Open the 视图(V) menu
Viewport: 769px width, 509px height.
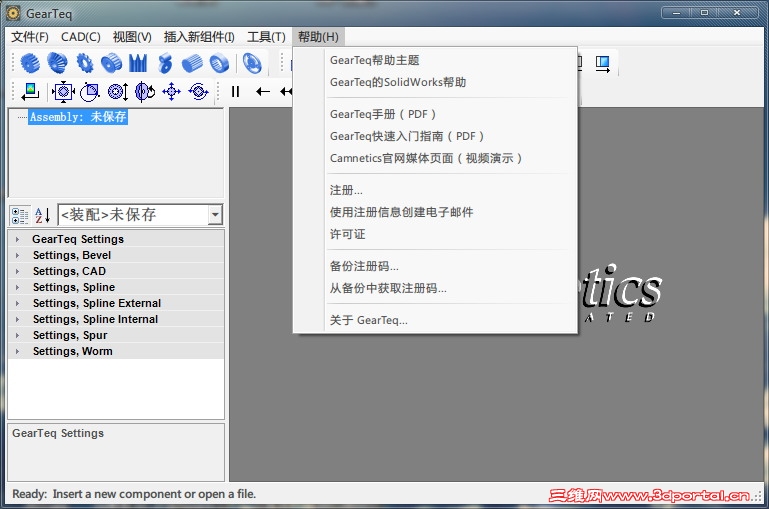coord(132,37)
